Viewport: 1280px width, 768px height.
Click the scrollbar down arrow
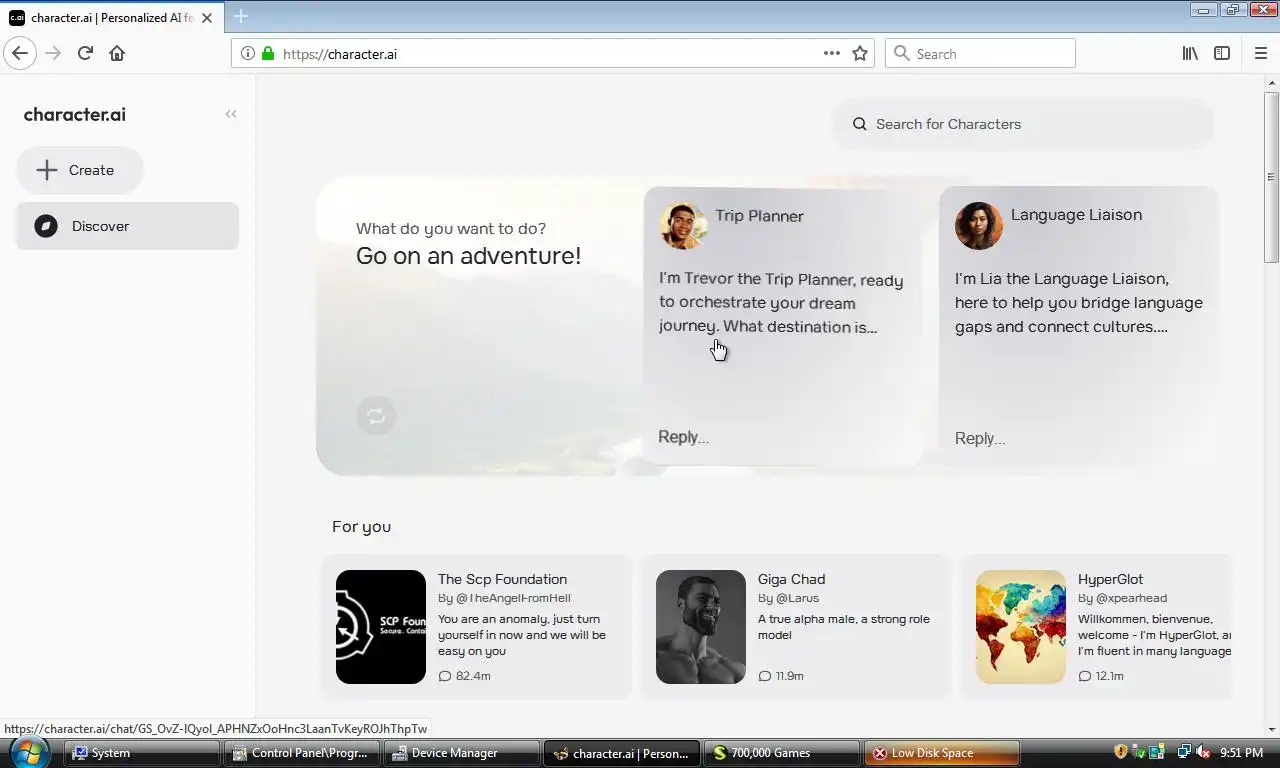coord(1271,729)
